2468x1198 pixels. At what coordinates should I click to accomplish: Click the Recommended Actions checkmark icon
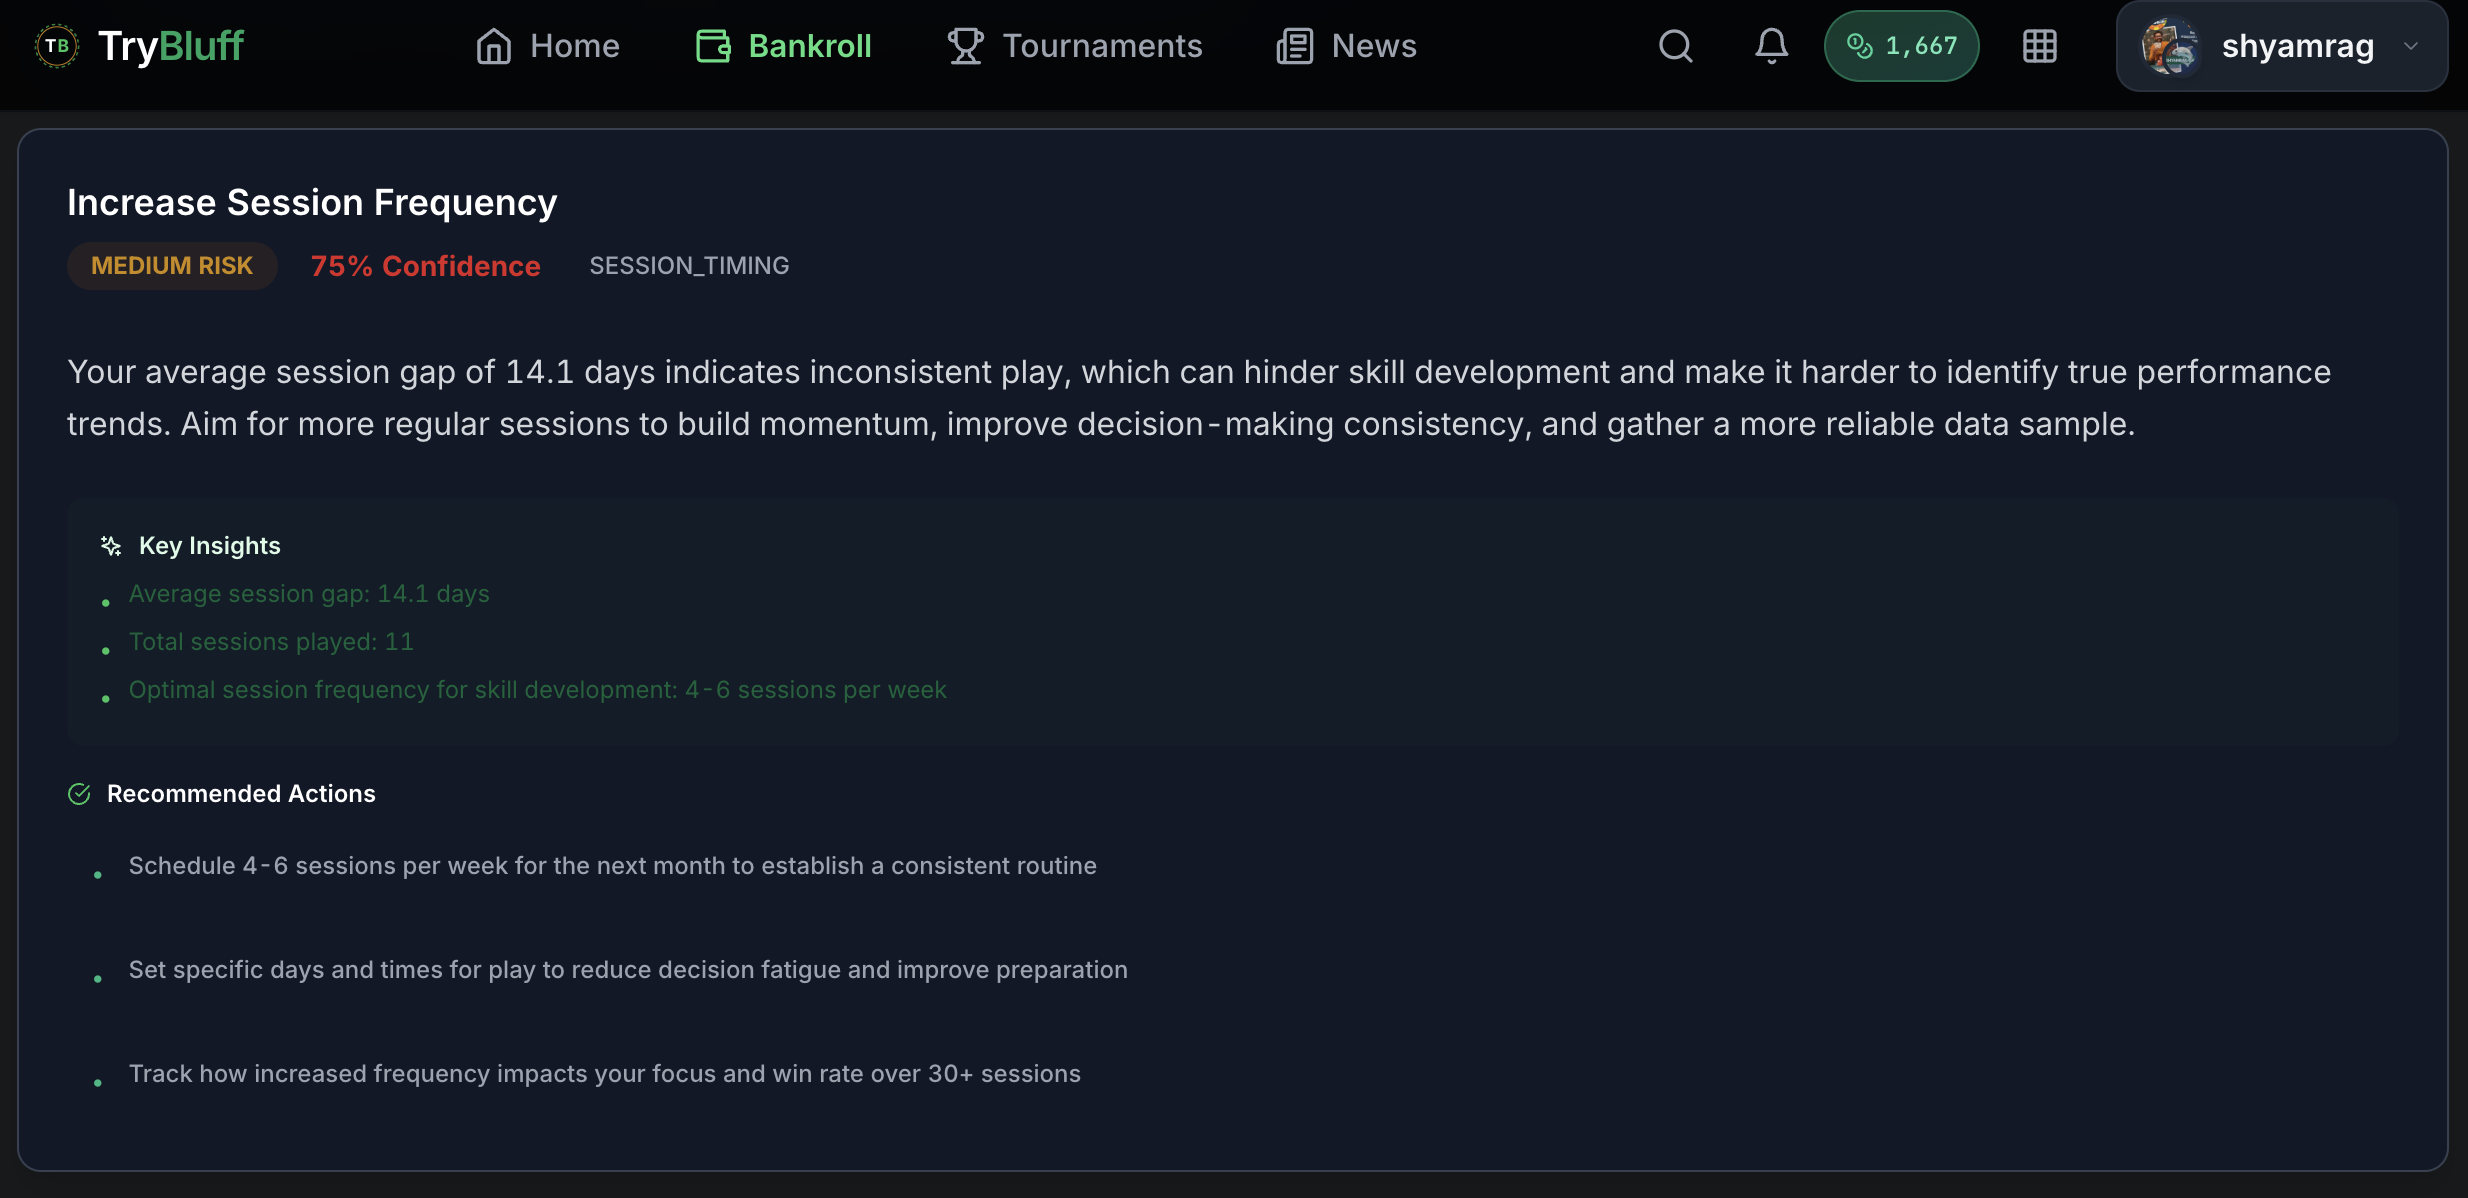80,793
